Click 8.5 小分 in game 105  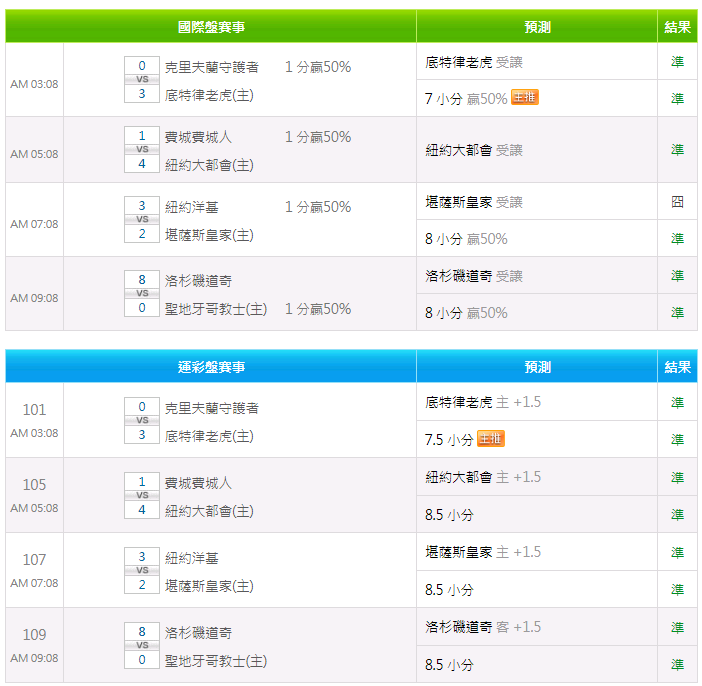point(449,514)
